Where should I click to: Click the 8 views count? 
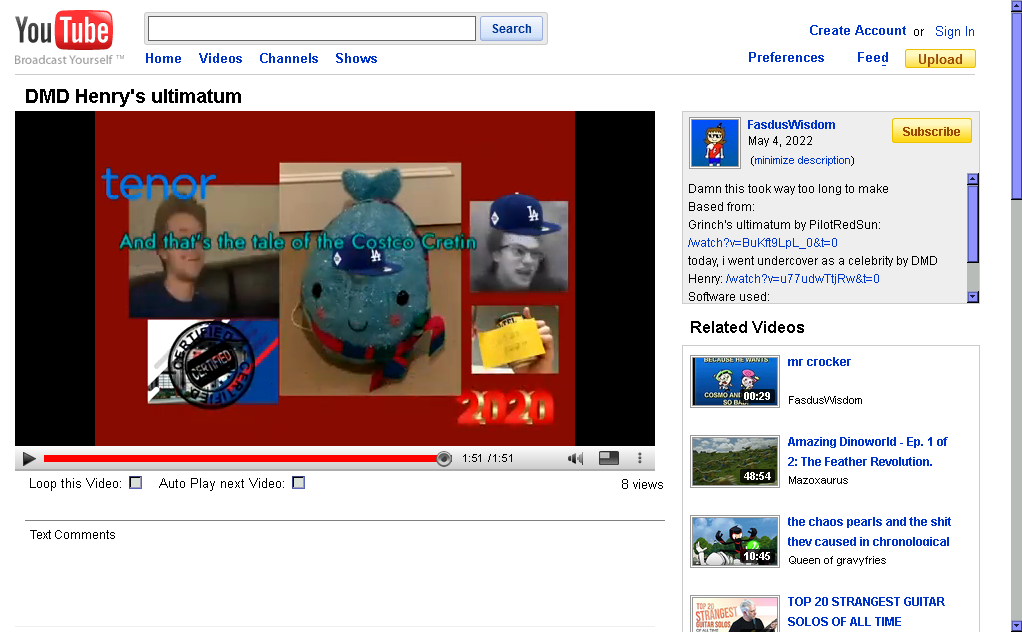(x=642, y=484)
